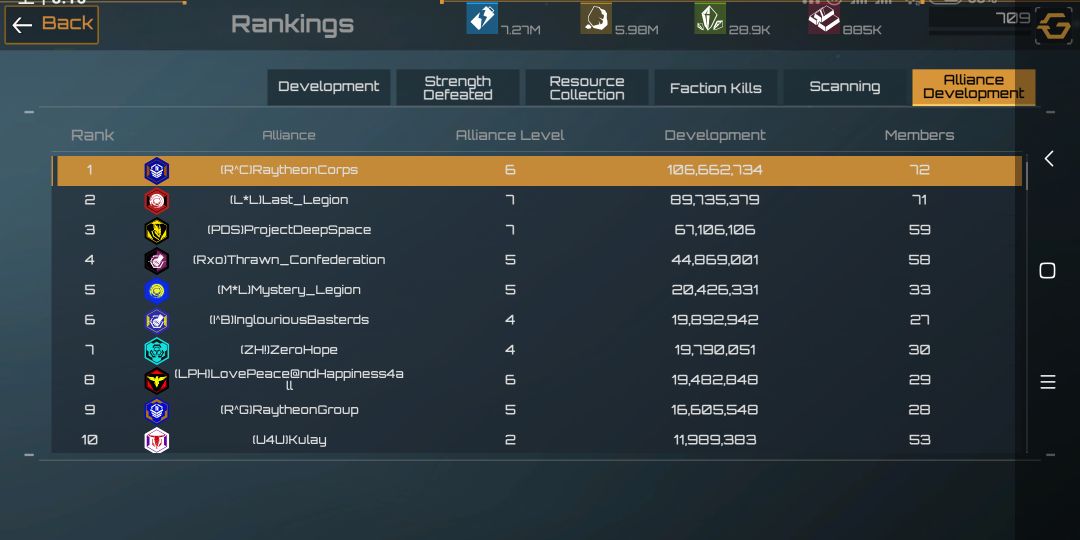
Task: Click development value 44,869,001
Action: [715, 260]
